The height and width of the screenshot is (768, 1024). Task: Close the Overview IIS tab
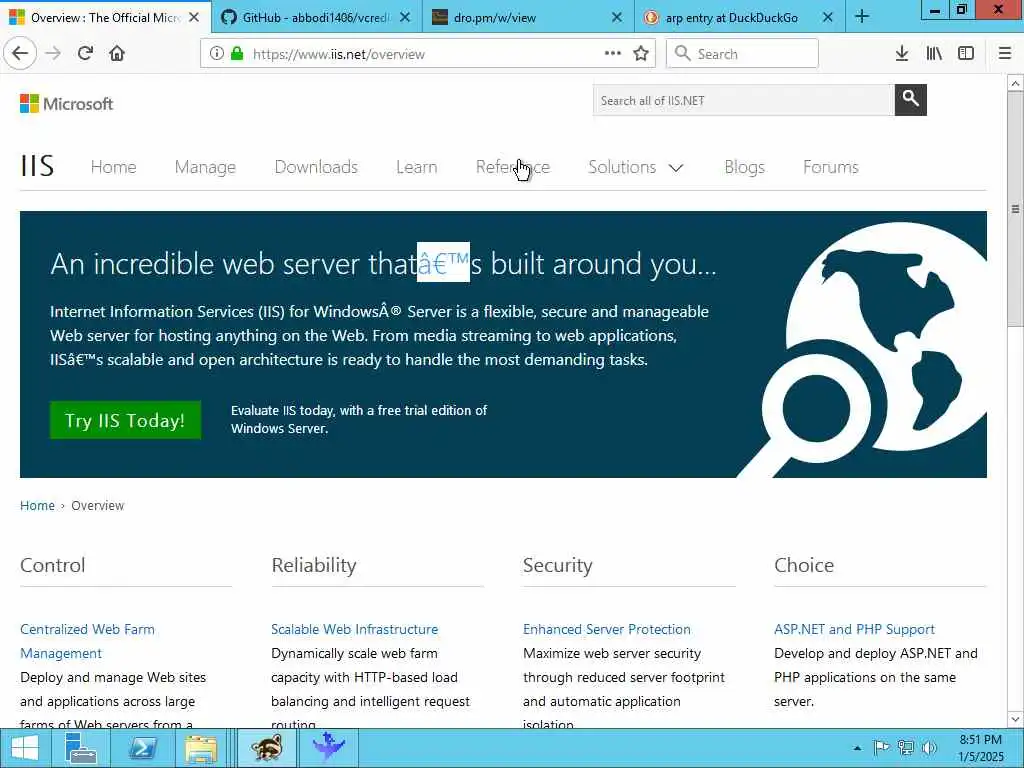click(x=194, y=18)
